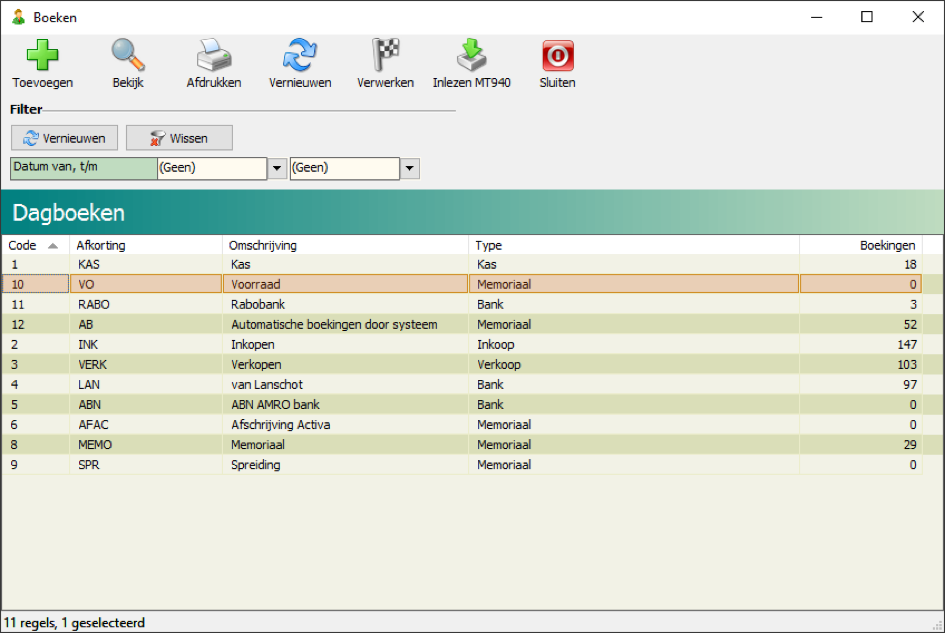Click the SPR abbreviation cell
945x633 pixels.
coord(146,465)
